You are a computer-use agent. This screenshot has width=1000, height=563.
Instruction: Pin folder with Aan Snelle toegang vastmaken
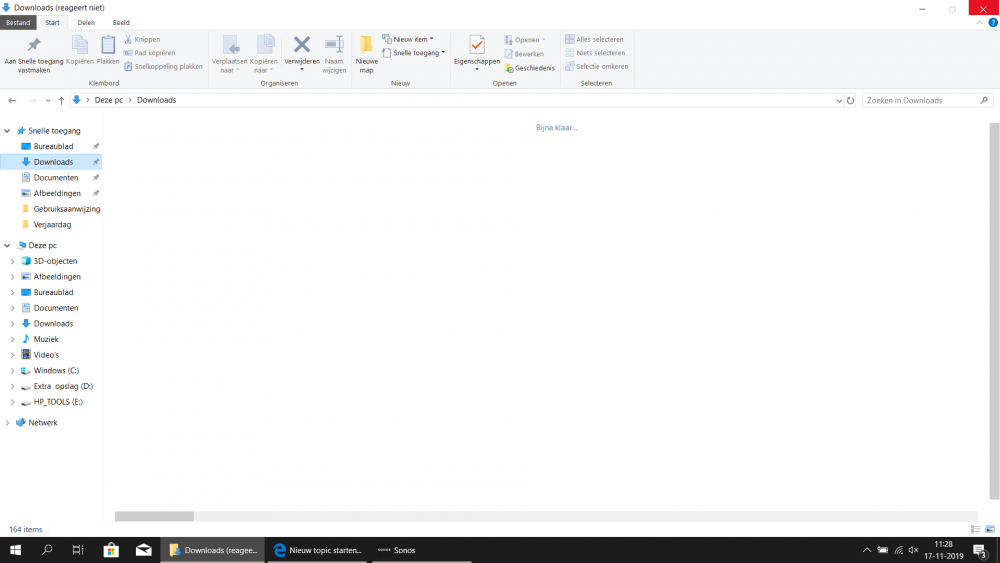(x=34, y=46)
